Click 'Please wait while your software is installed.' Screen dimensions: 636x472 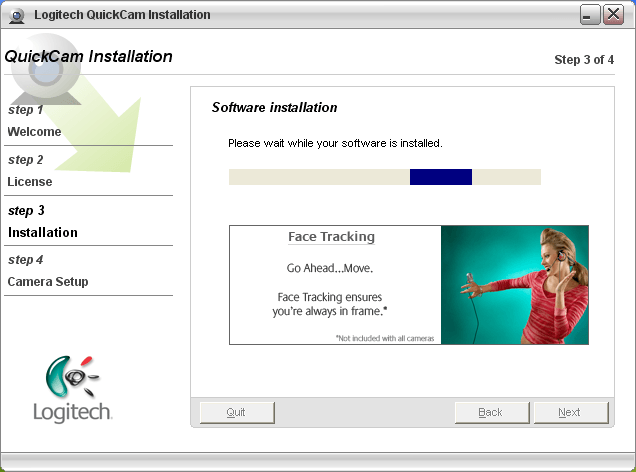click(x=335, y=143)
